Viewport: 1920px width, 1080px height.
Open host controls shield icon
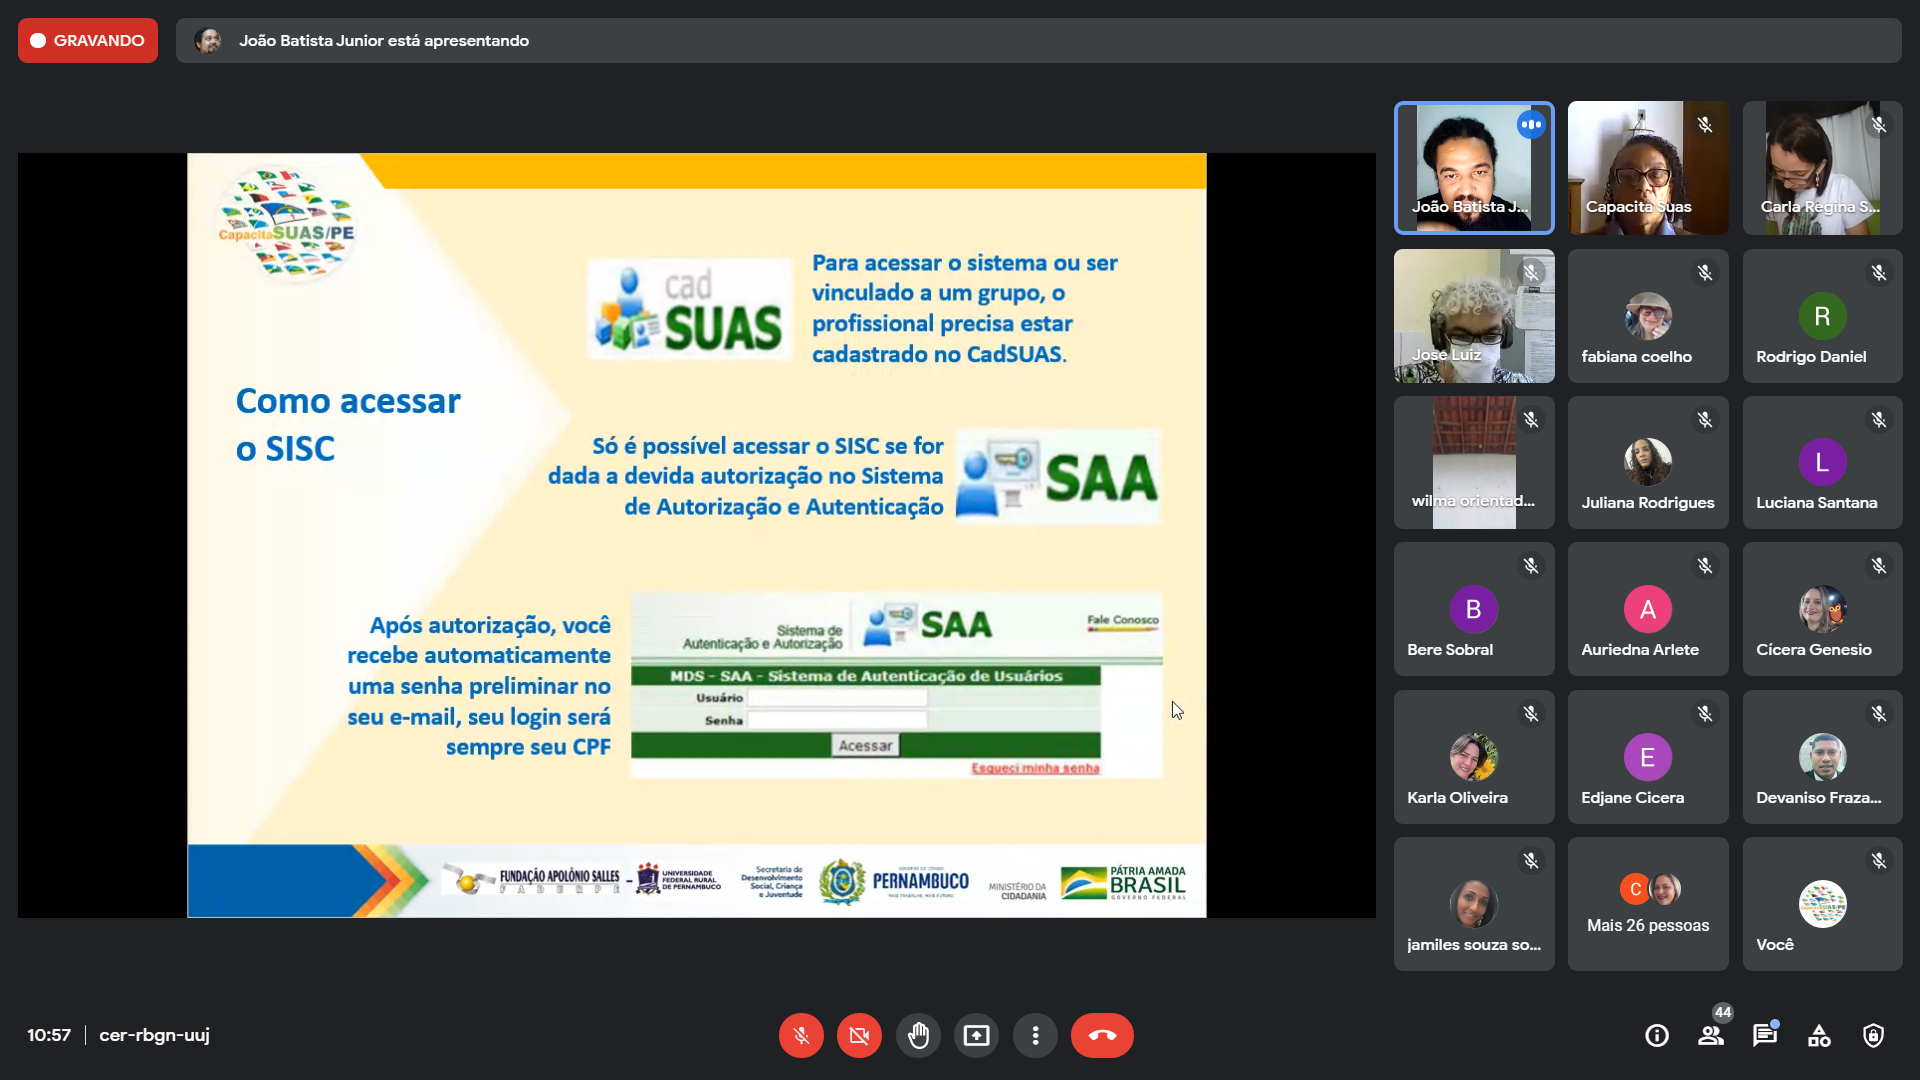(x=1873, y=1035)
